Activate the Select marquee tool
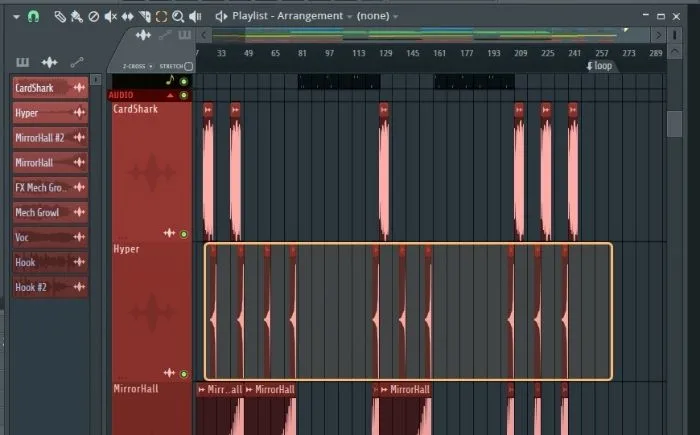Viewport: 700px width, 435px height. (161, 17)
